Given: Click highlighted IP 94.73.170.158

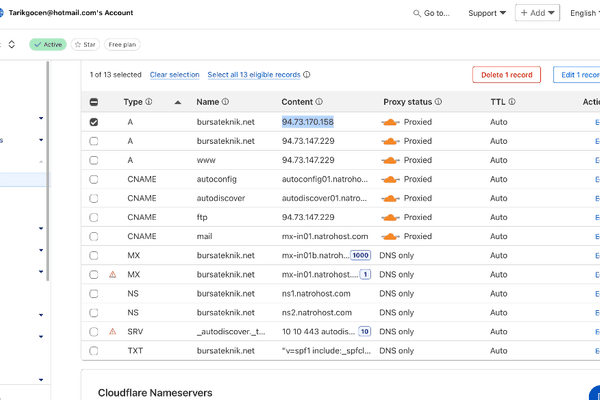Looking at the screenshot, I should pyautogui.click(x=308, y=122).
